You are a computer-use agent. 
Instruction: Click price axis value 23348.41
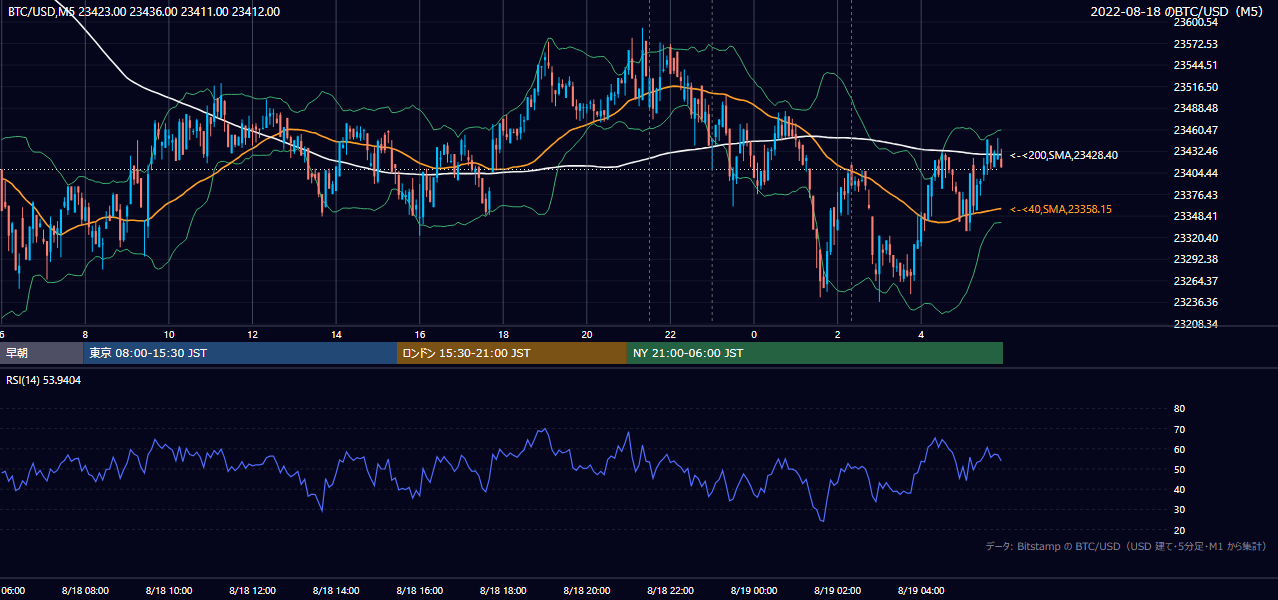[1195, 216]
